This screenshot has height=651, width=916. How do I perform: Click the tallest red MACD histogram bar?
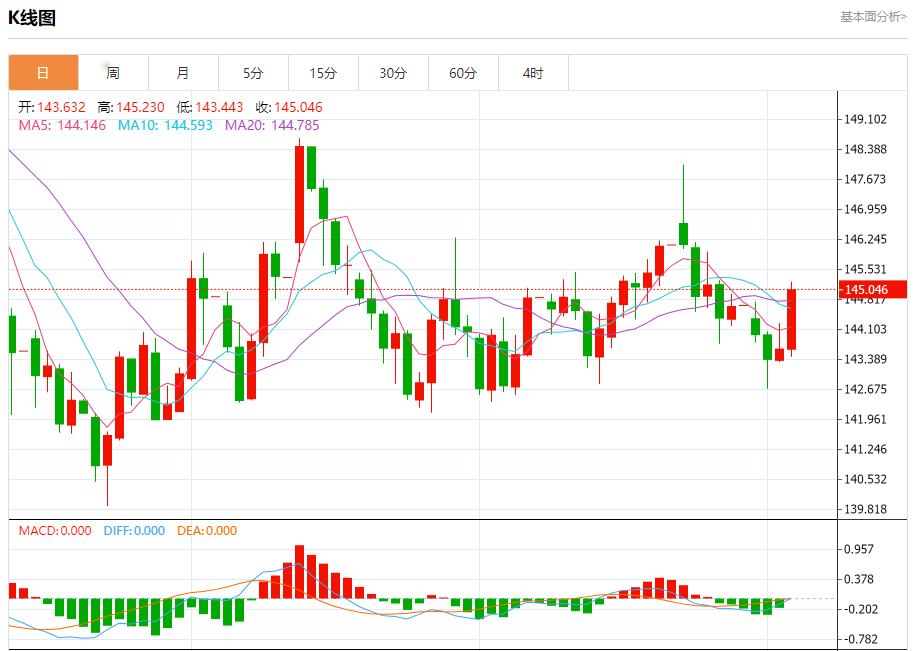coord(300,572)
